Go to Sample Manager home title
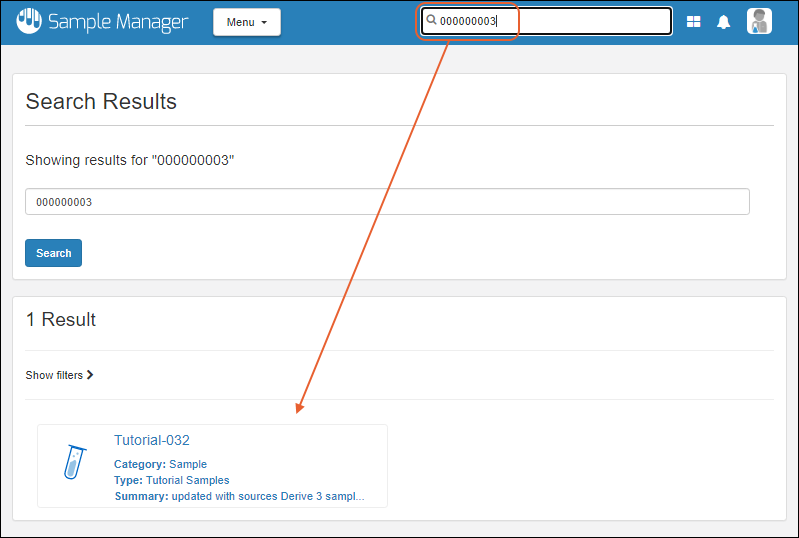This screenshot has height=538, width=799. click(x=118, y=22)
